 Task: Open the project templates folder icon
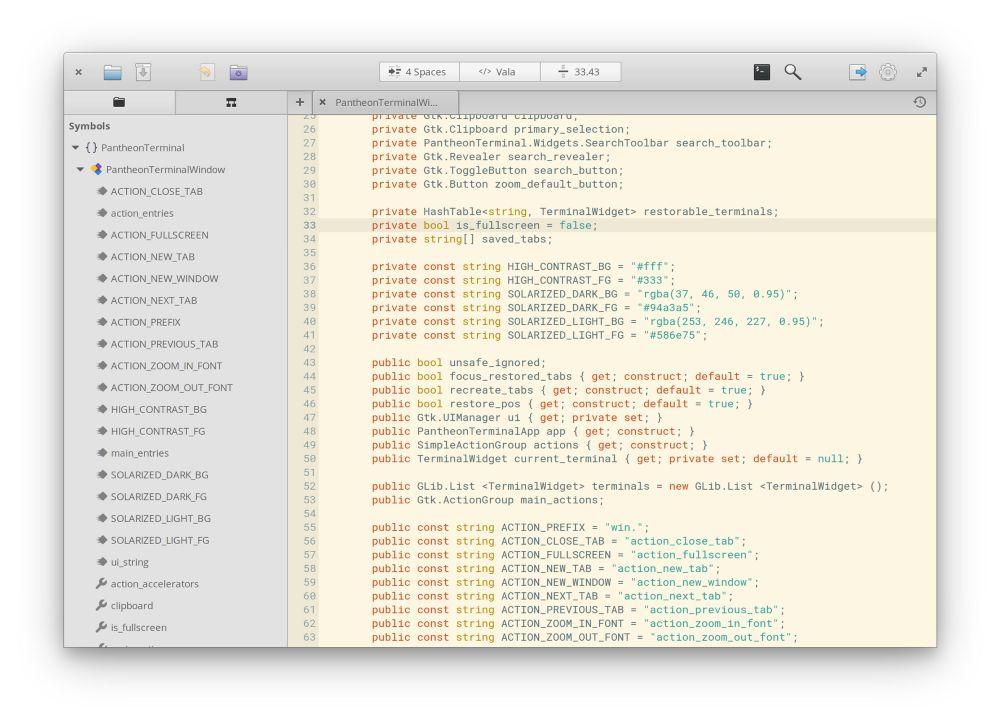[238, 72]
